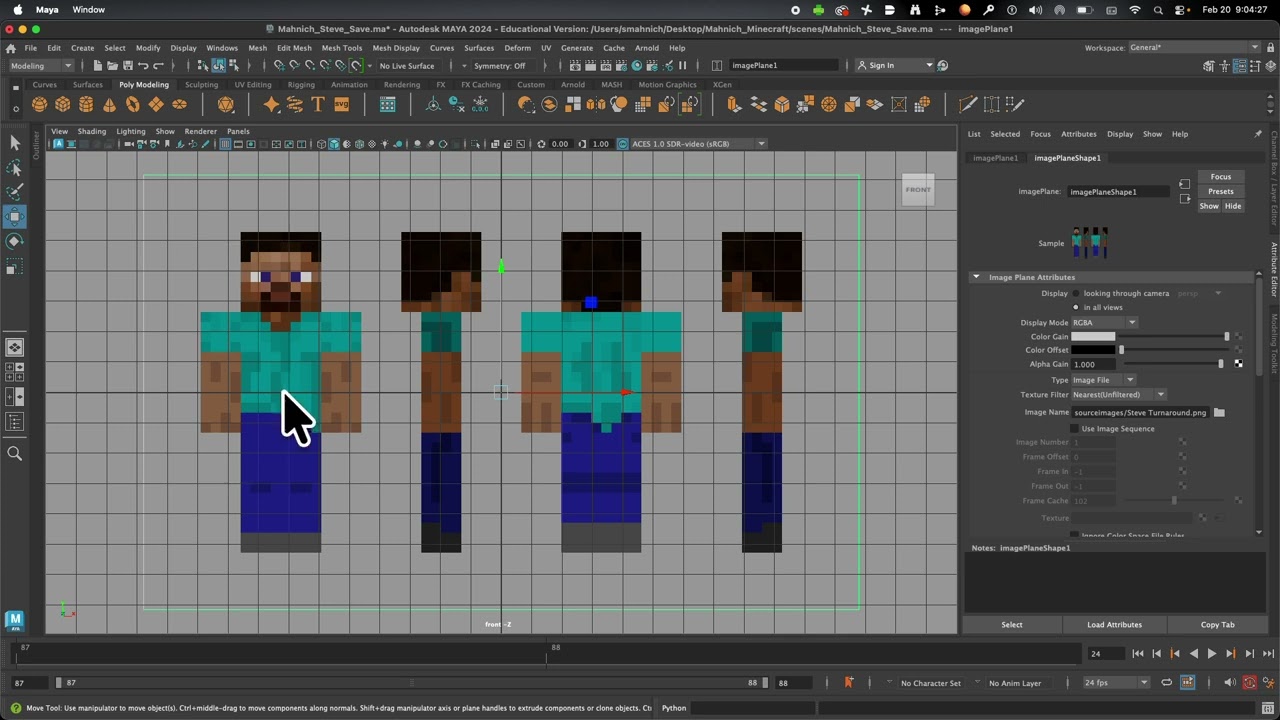Toggle four-view layout button
This screenshot has width=1280, height=720.
[x=15, y=372]
